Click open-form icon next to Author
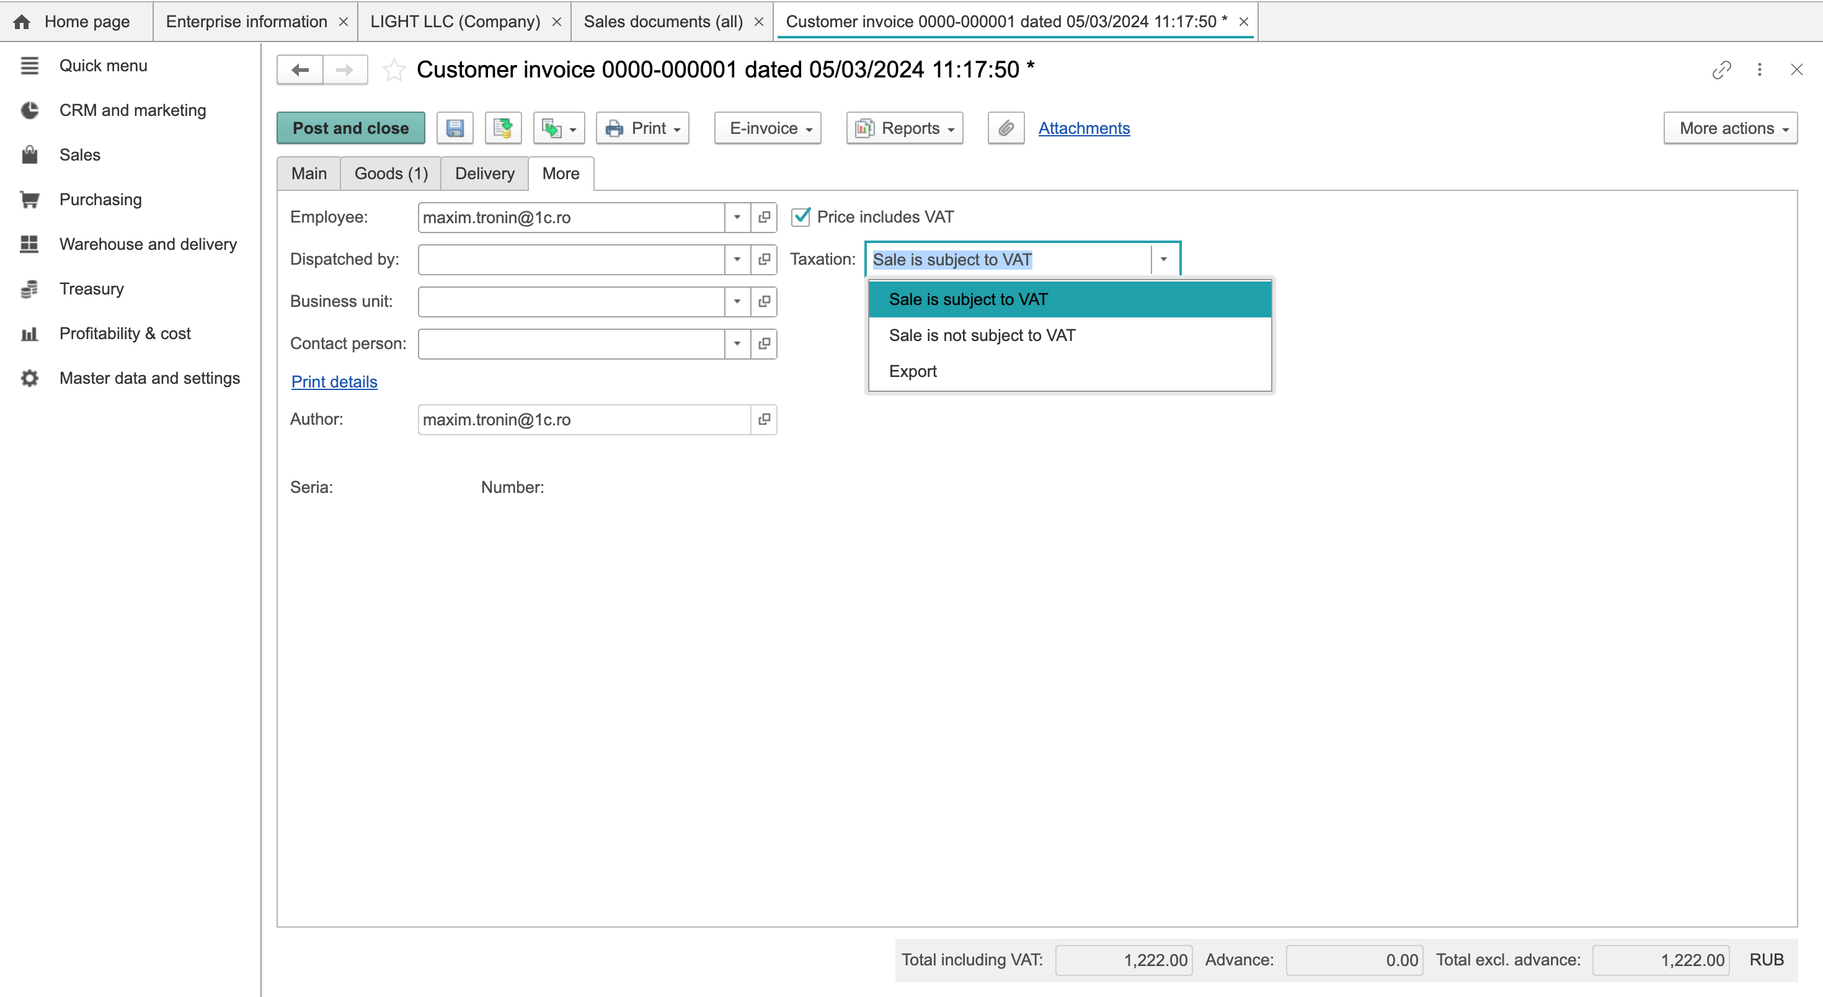 tap(764, 419)
